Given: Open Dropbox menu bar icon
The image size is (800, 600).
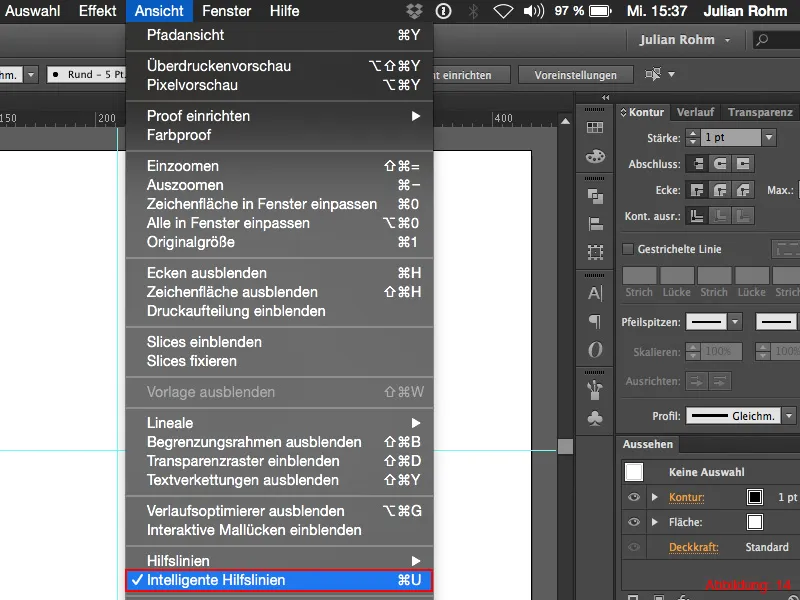Looking at the screenshot, I should (414, 11).
